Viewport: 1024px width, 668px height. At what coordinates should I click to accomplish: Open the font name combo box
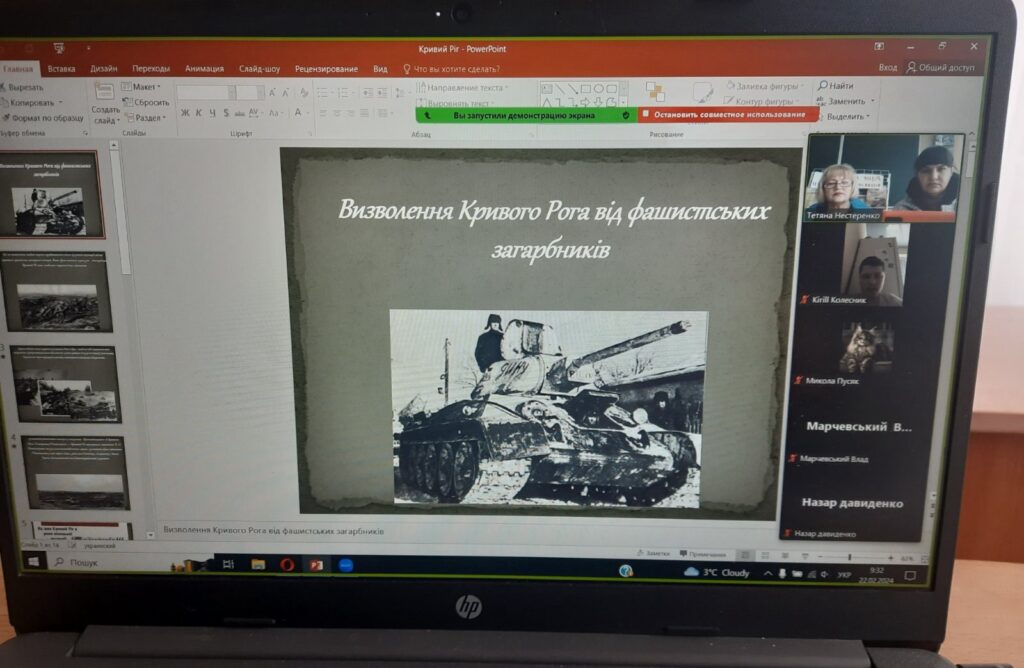pos(206,93)
